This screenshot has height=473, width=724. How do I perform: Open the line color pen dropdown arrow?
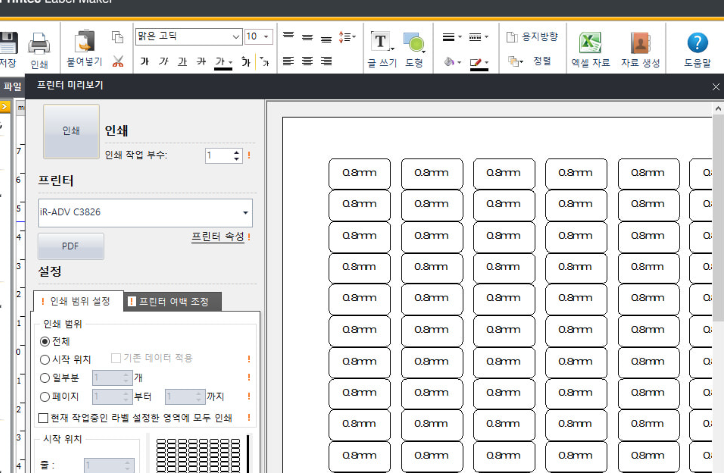pos(487,62)
